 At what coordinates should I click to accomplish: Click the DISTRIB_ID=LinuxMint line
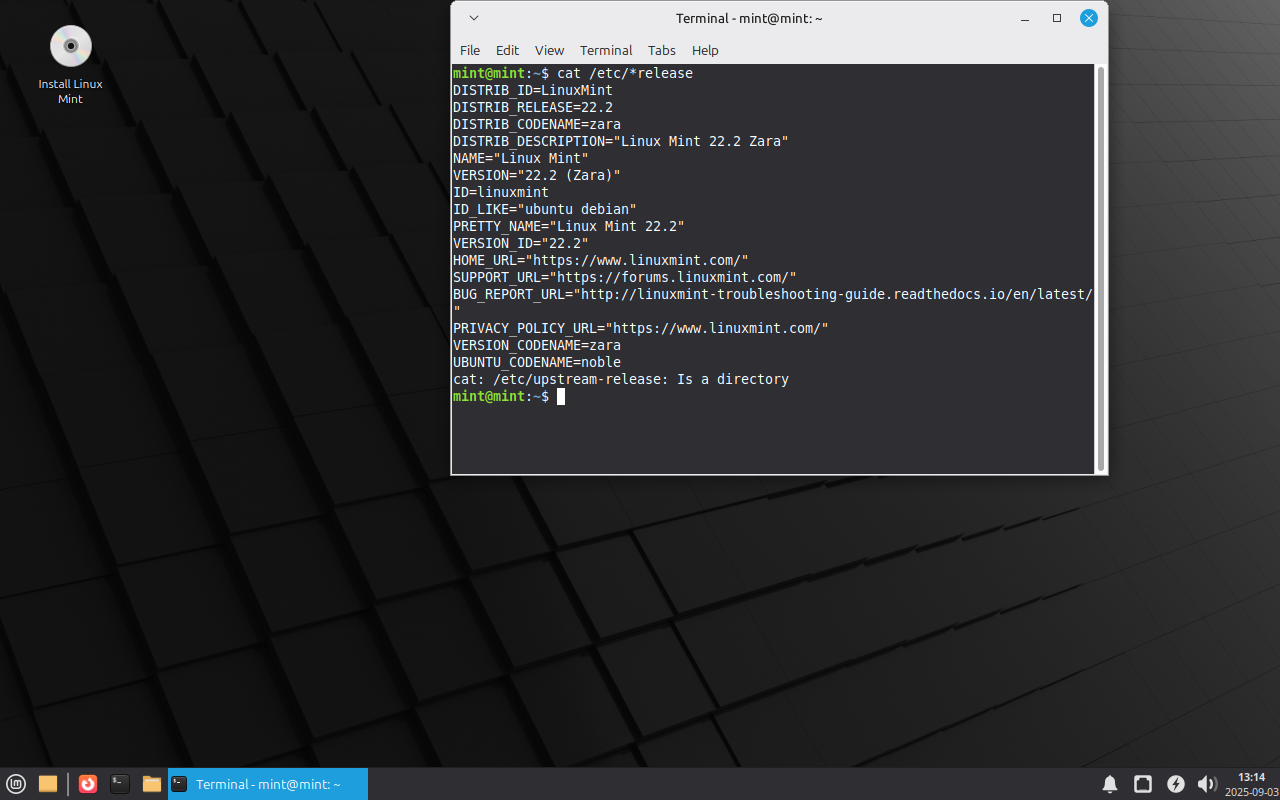click(533, 90)
